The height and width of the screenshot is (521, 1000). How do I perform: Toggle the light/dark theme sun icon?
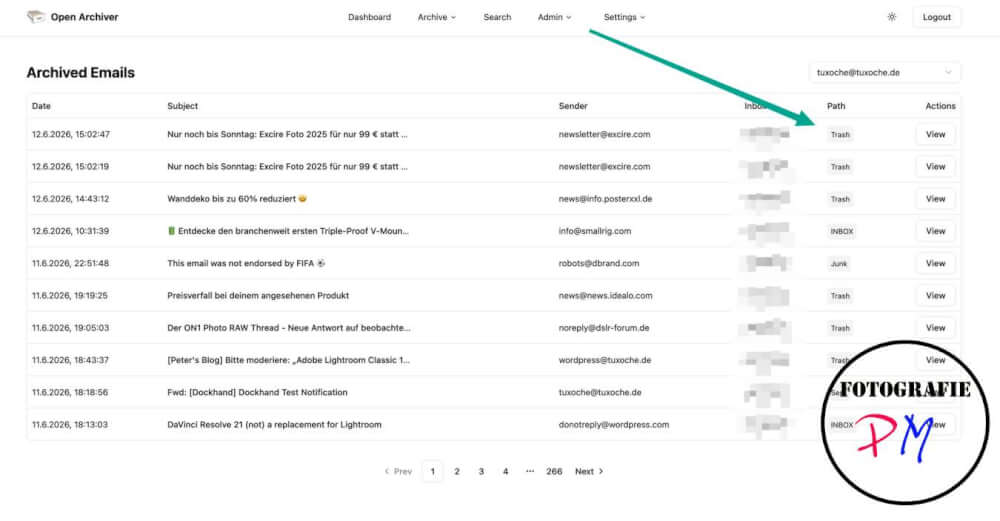click(892, 17)
